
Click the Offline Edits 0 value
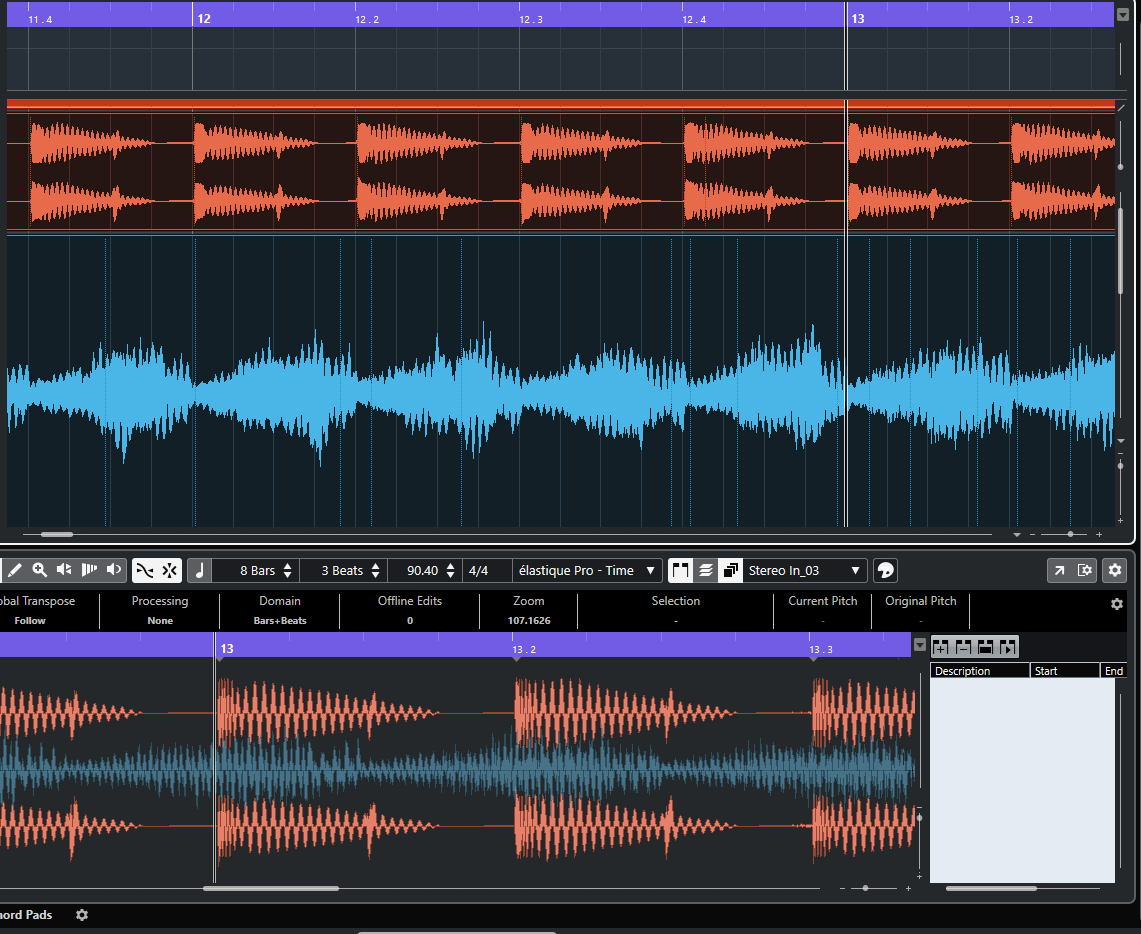(410, 620)
